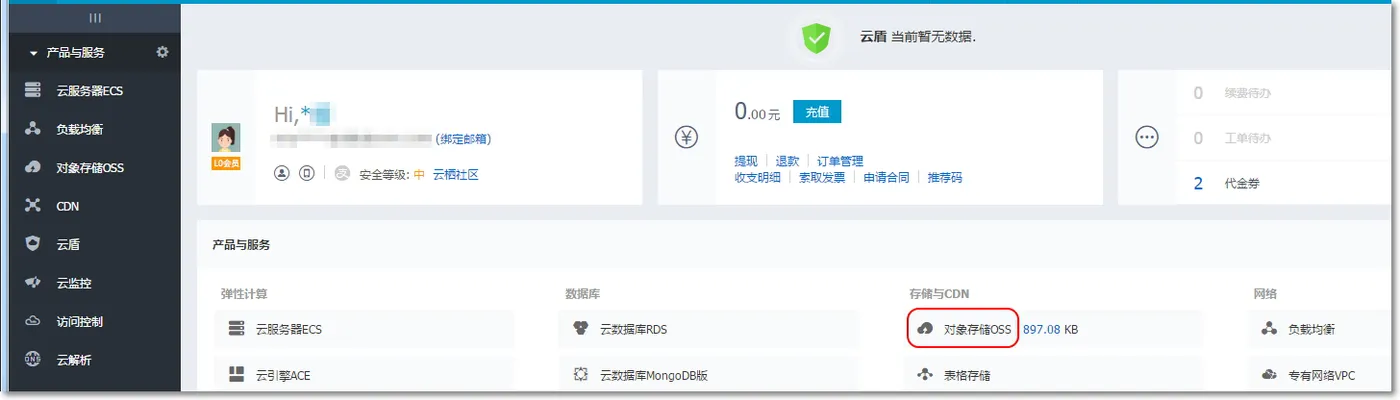Click the user avatar picture
The image size is (1400, 400).
[x=226, y=139]
